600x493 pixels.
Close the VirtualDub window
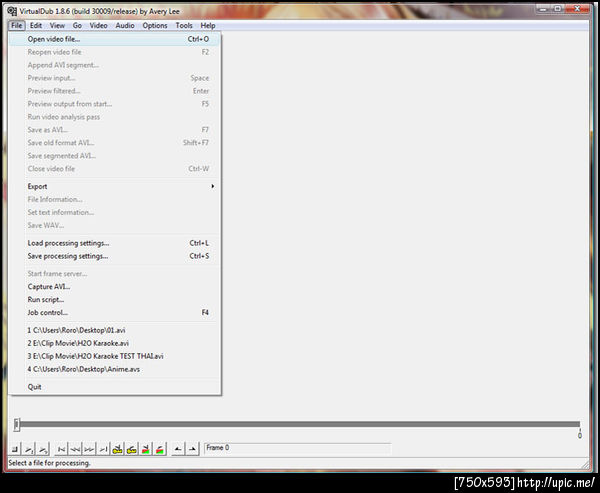pos(577,9)
